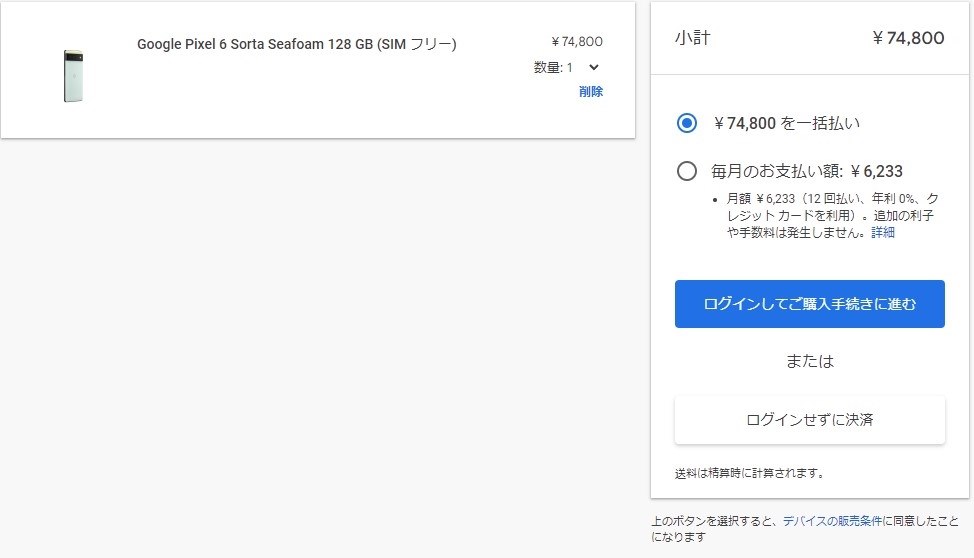
Task: Select the 毎月のお支払い額 radio button
Action: point(686,171)
